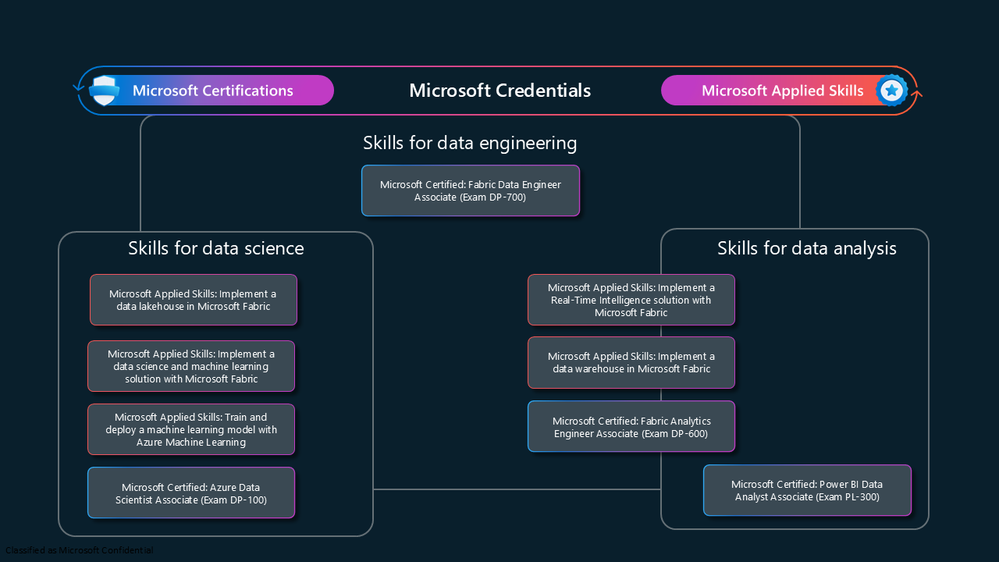Open the Real-Time Intelligence solution card
The height and width of the screenshot is (562, 999).
point(631,300)
